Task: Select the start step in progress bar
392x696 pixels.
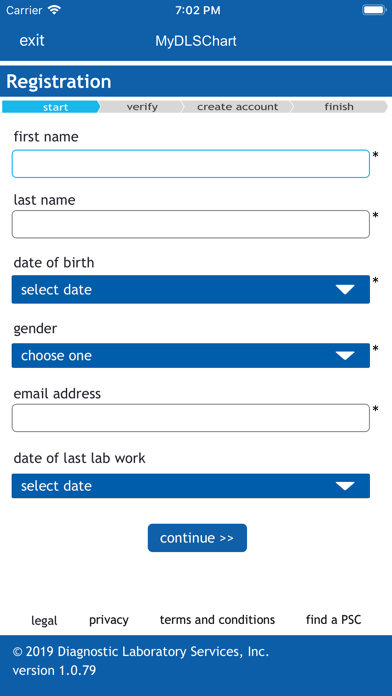Action: pos(51,107)
